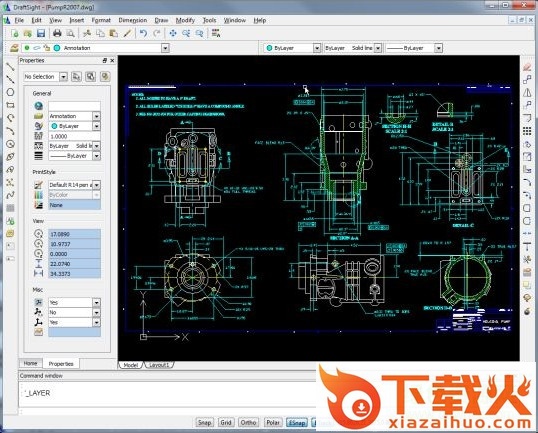Screen dimensions: 538x433
Task: Select the Spline draw tool
Action: point(10,196)
